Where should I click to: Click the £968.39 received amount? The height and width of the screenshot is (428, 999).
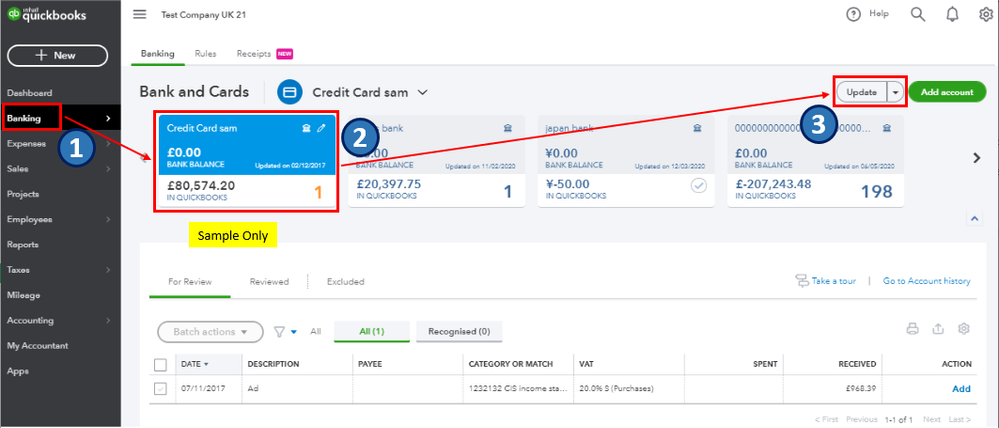[859, 389]
